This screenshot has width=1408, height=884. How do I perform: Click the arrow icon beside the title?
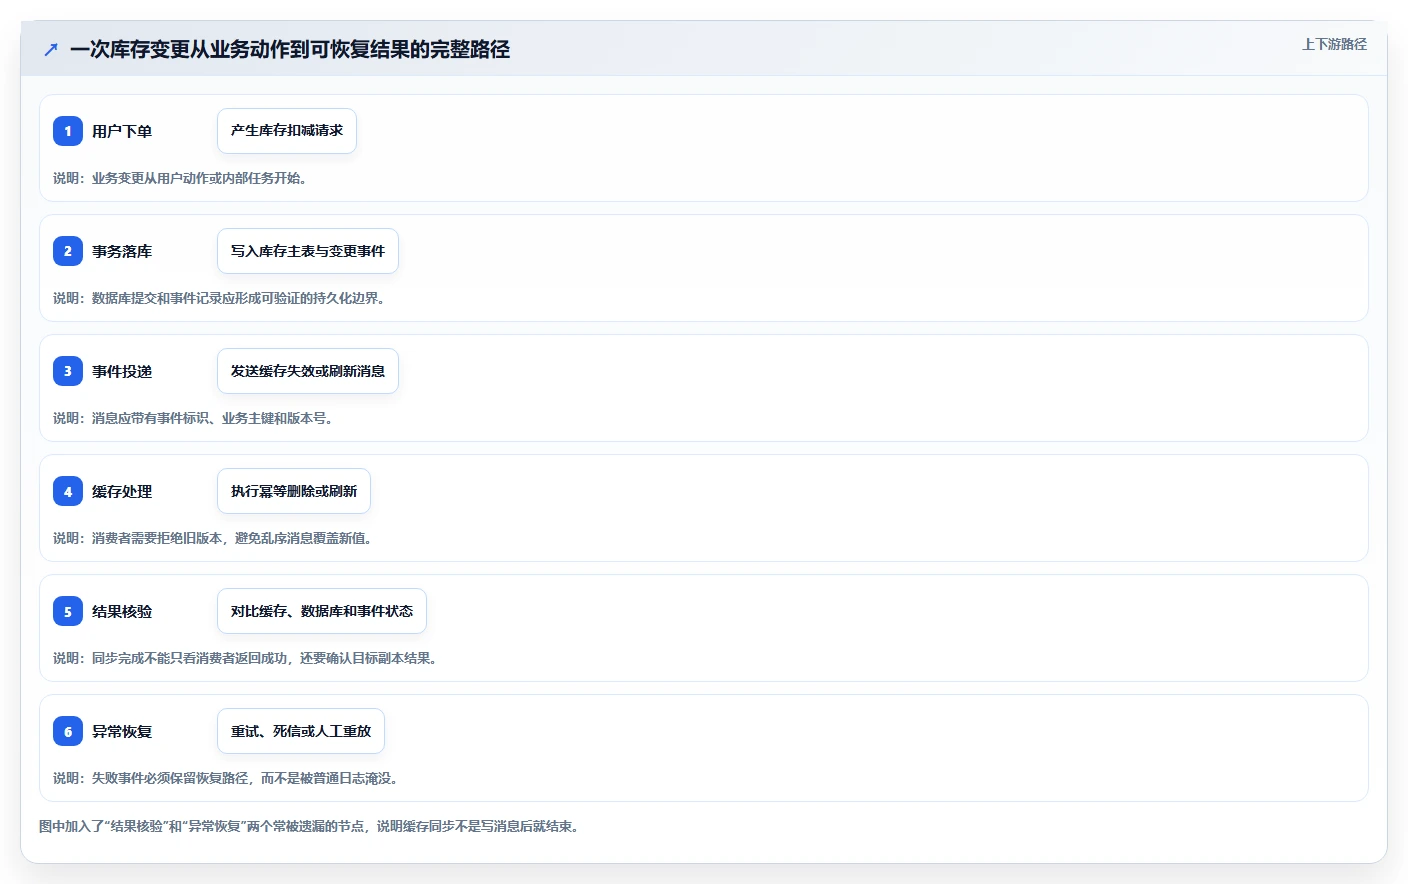click(x=51, y=49)
